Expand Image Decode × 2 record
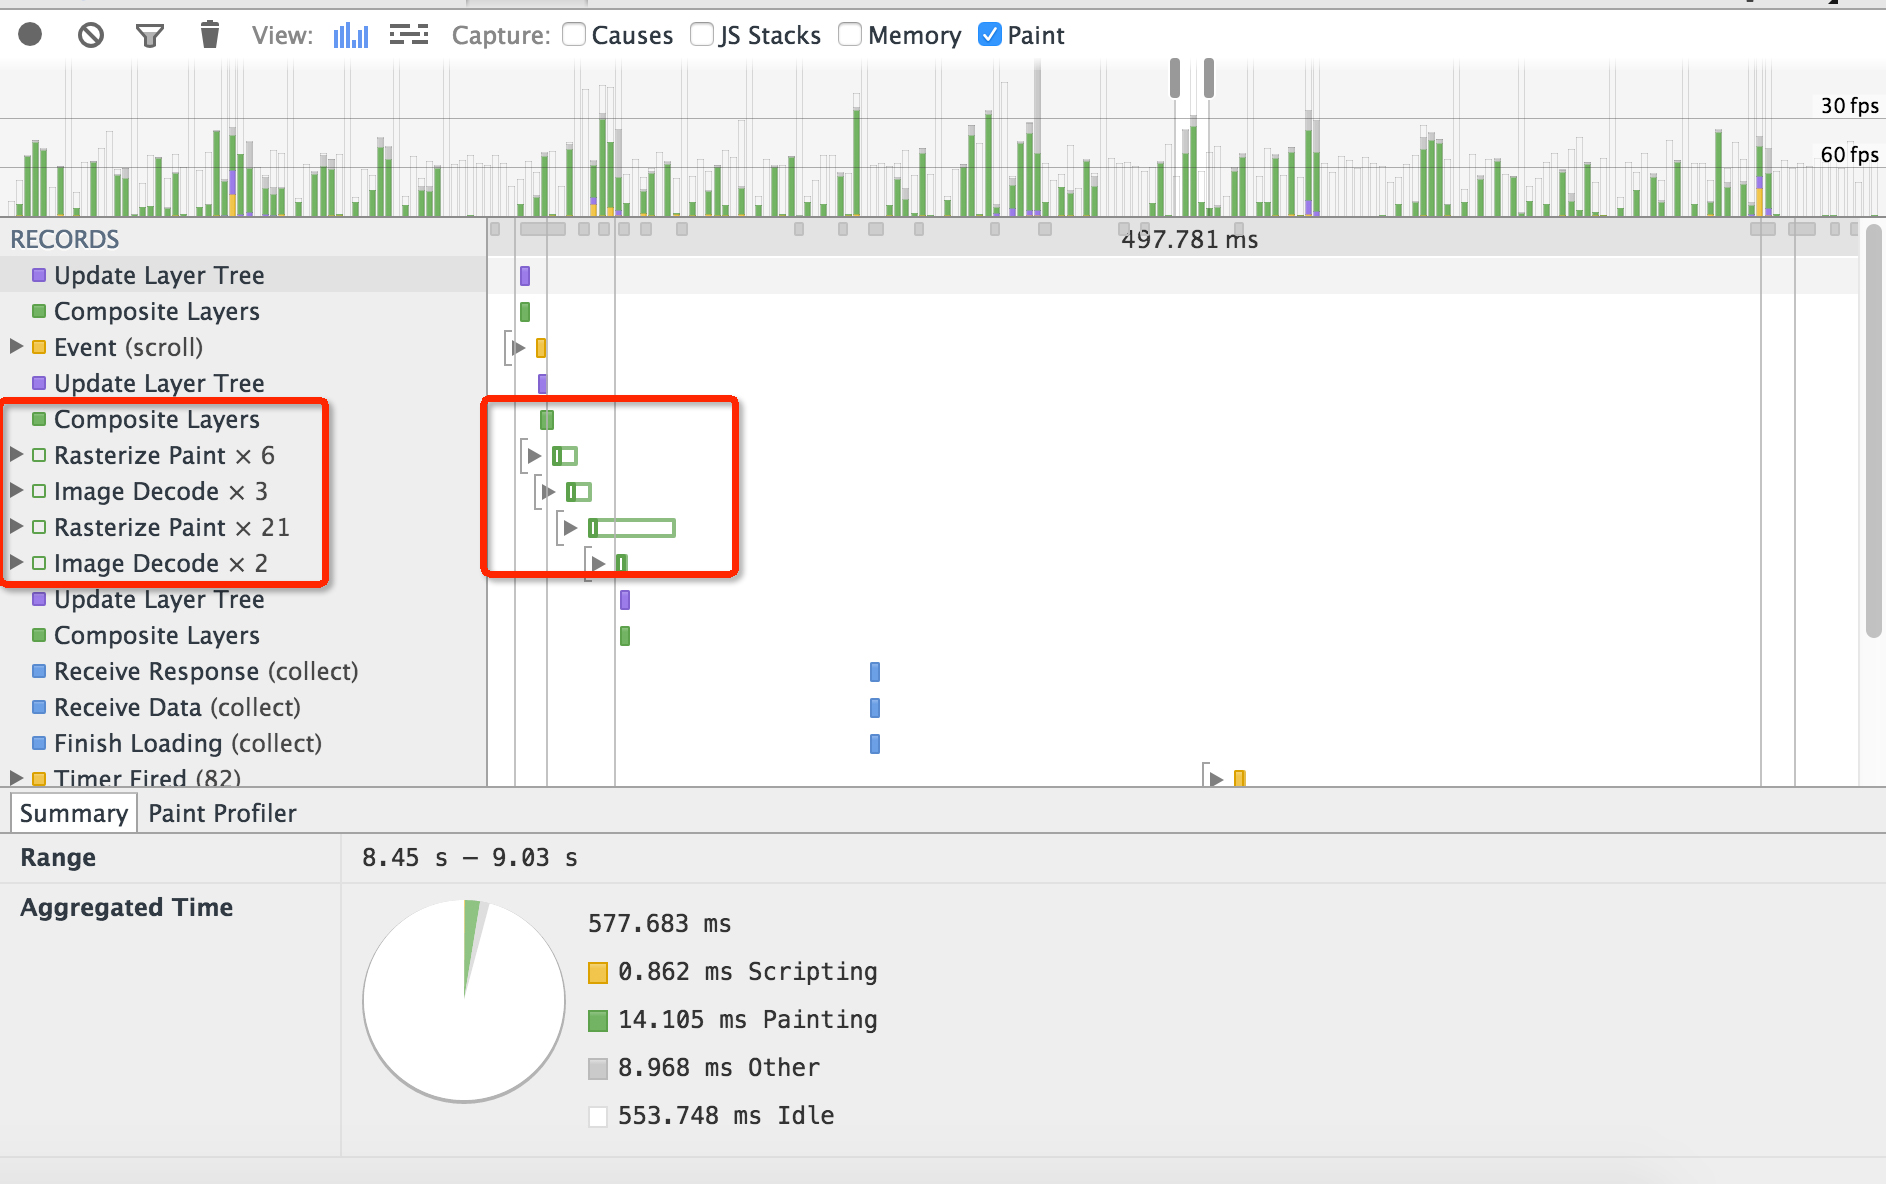 tap(16, 562)
